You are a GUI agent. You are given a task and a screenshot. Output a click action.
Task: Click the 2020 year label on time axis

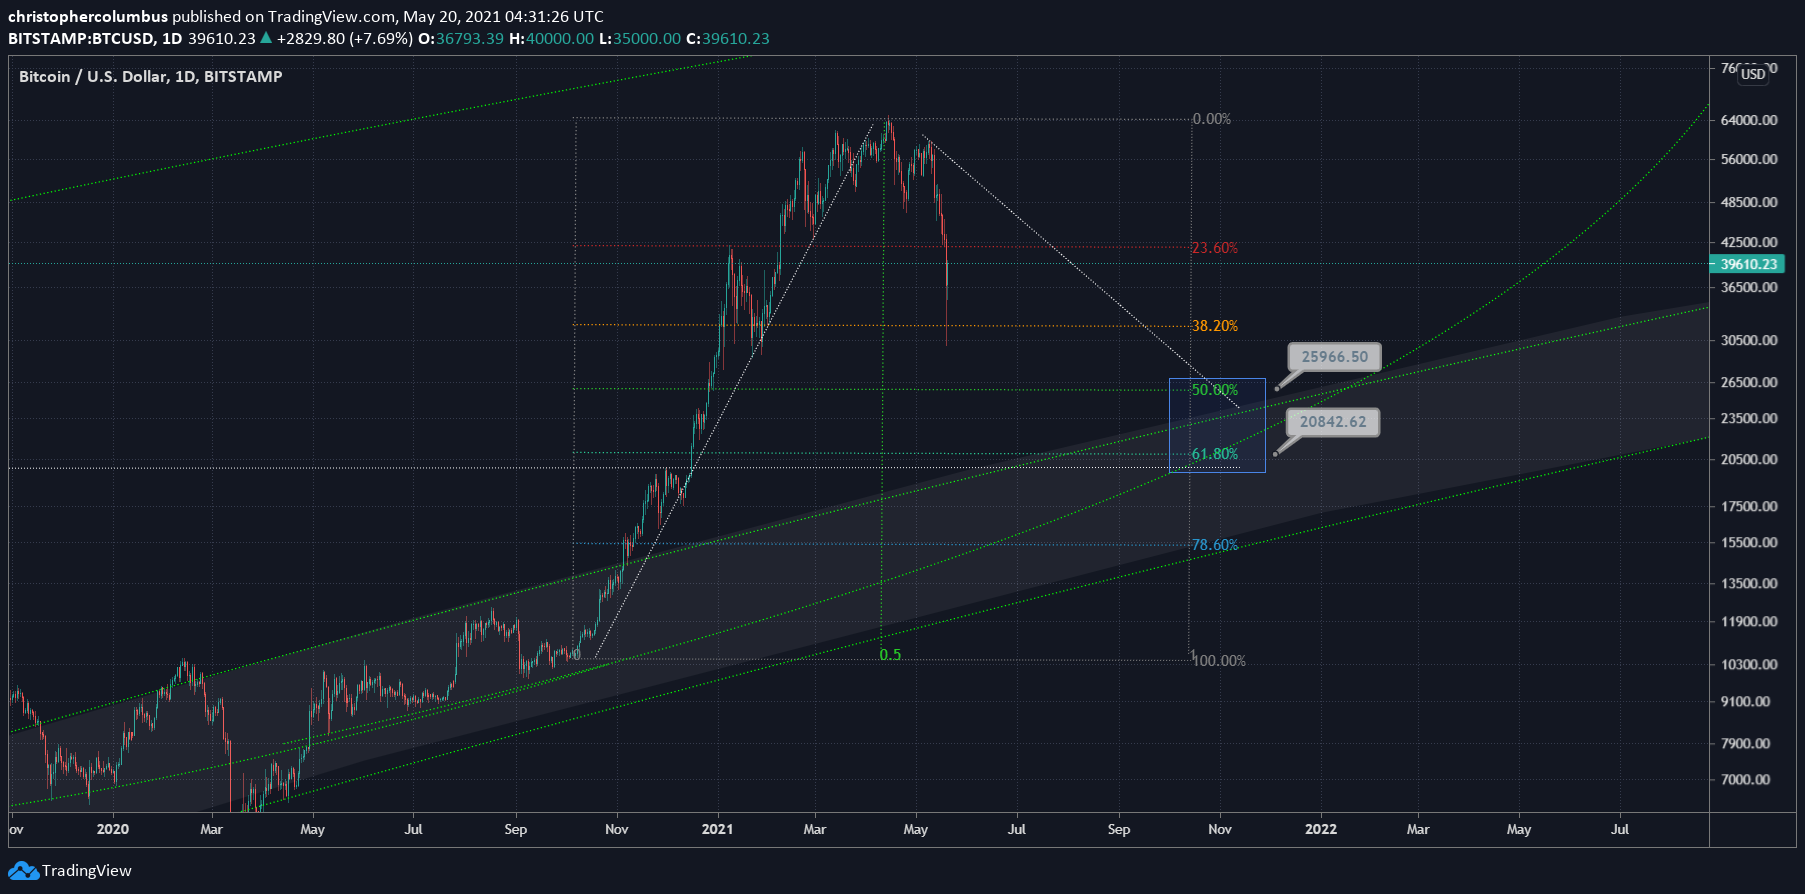click(x=113, y=829)
